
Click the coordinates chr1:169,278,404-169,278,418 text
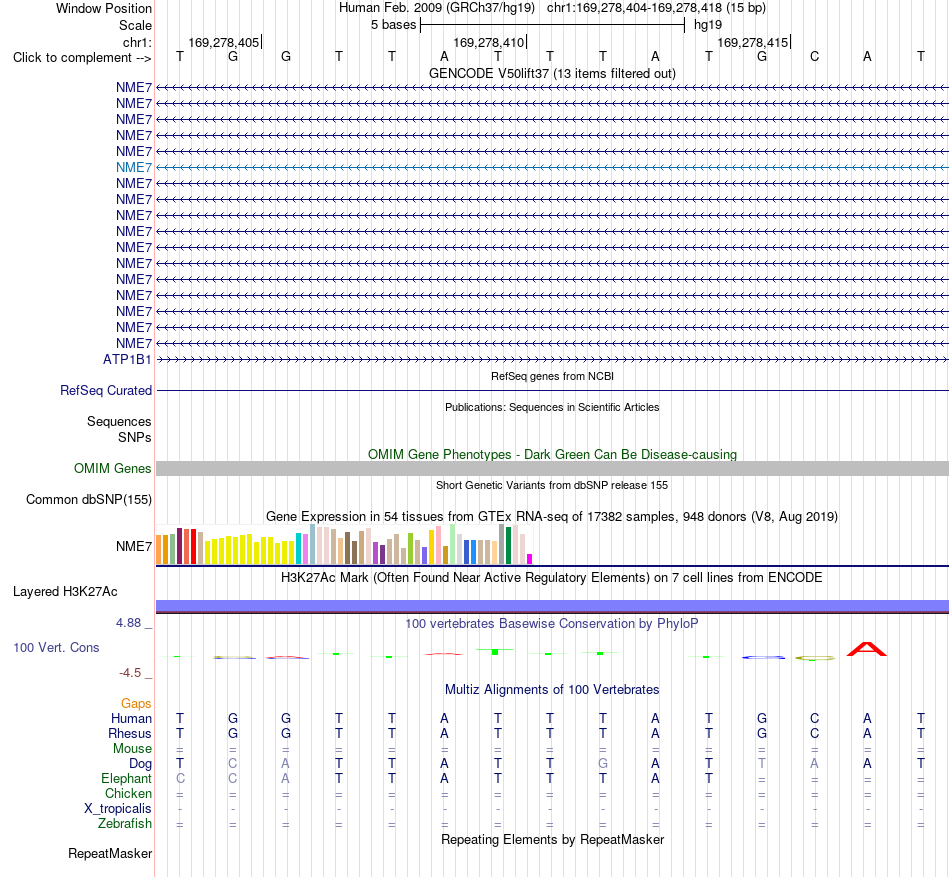(x=656, y=8)
